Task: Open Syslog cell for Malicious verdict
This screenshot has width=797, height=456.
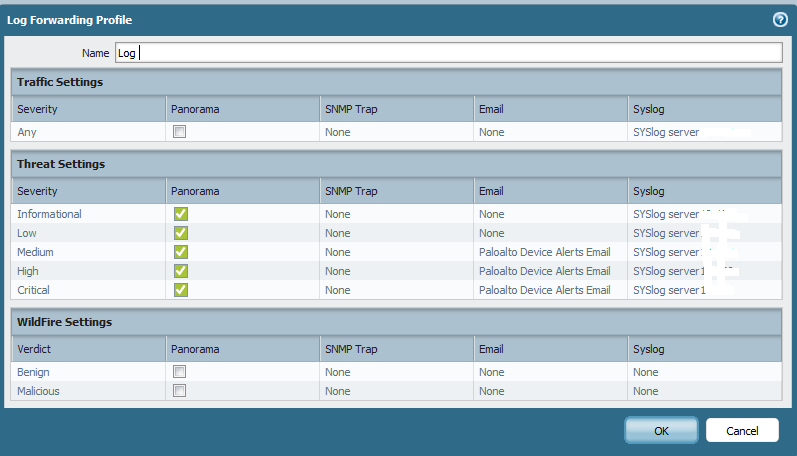Action: pos(704,391)
